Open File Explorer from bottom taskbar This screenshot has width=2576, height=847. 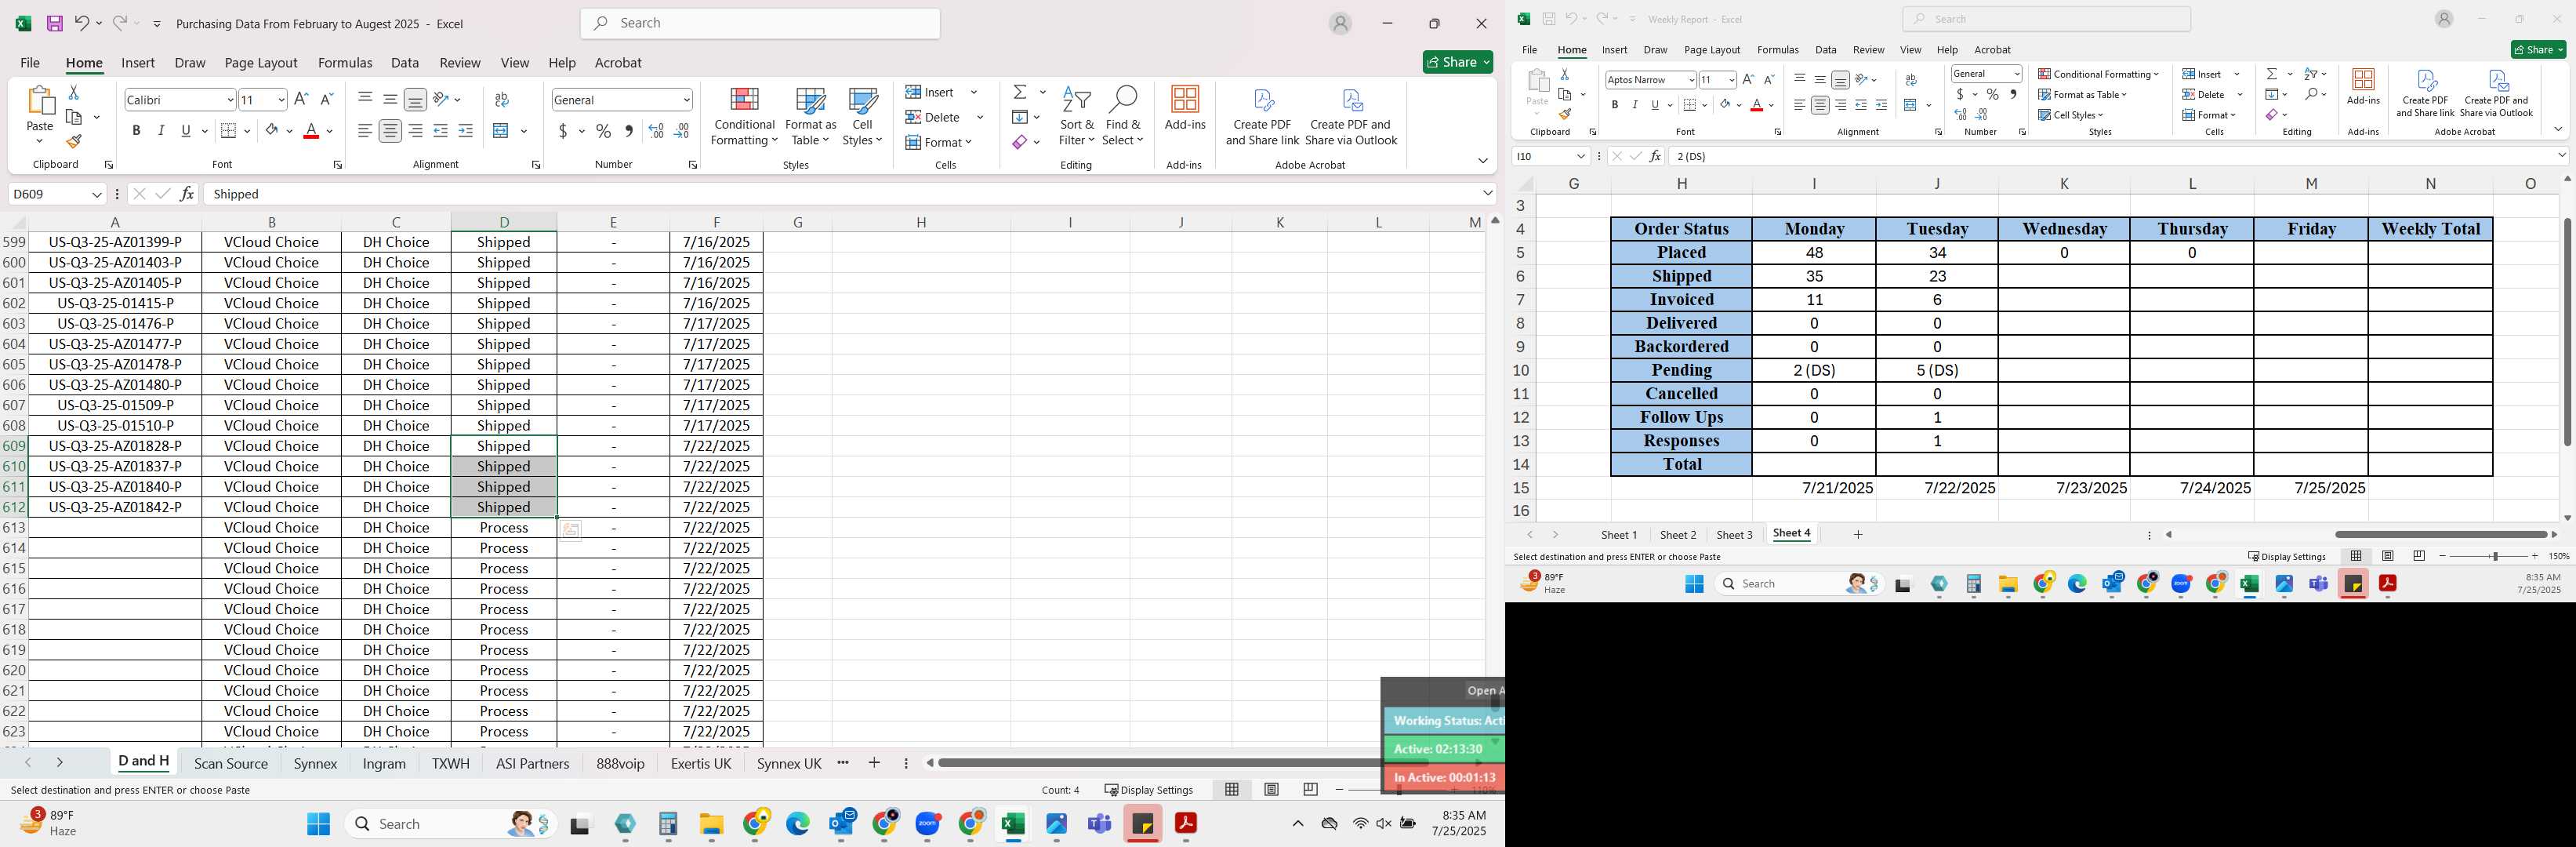[x=711, y=824]
